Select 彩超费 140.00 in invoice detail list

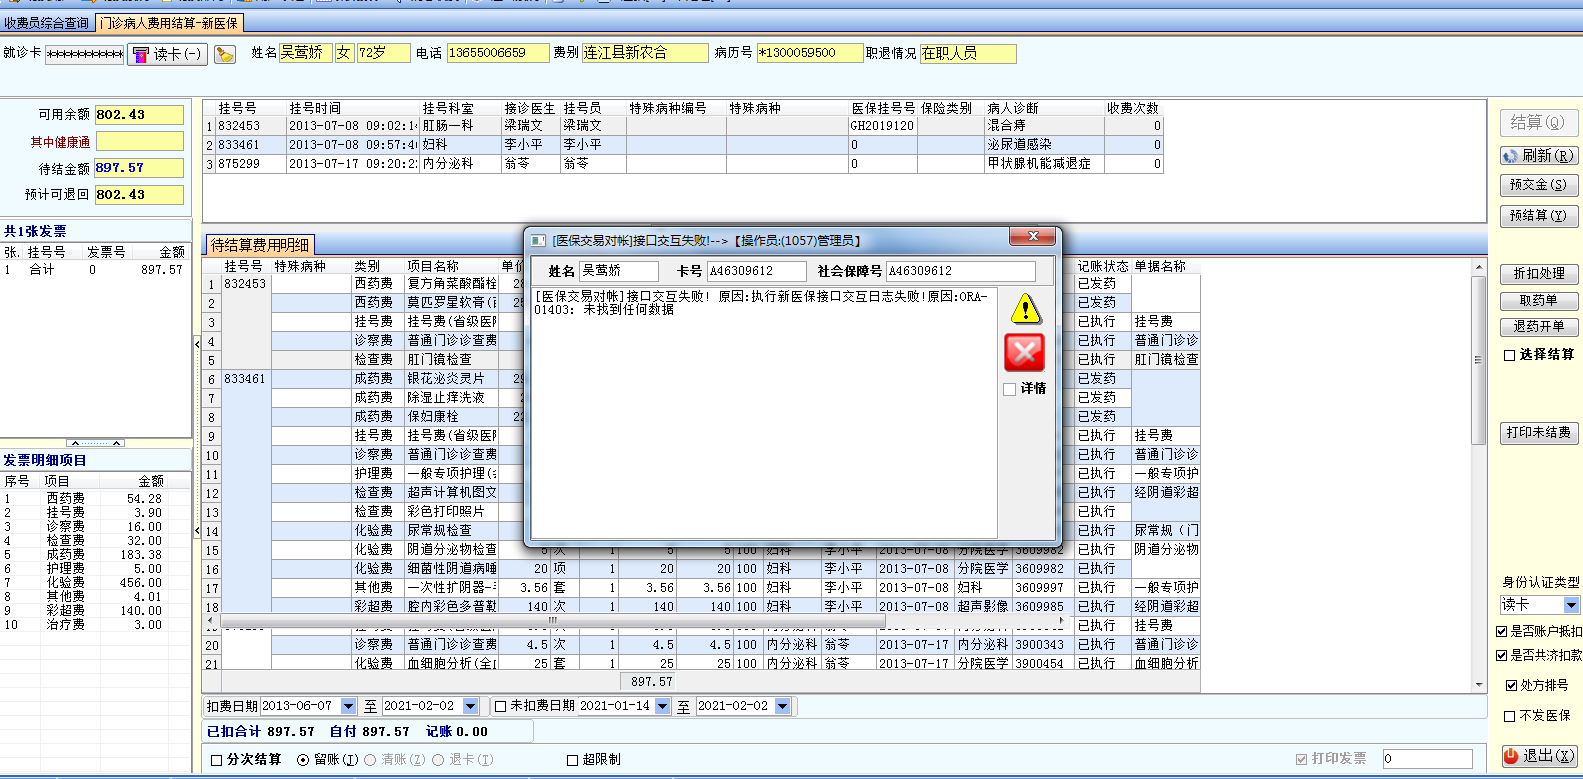96,610
